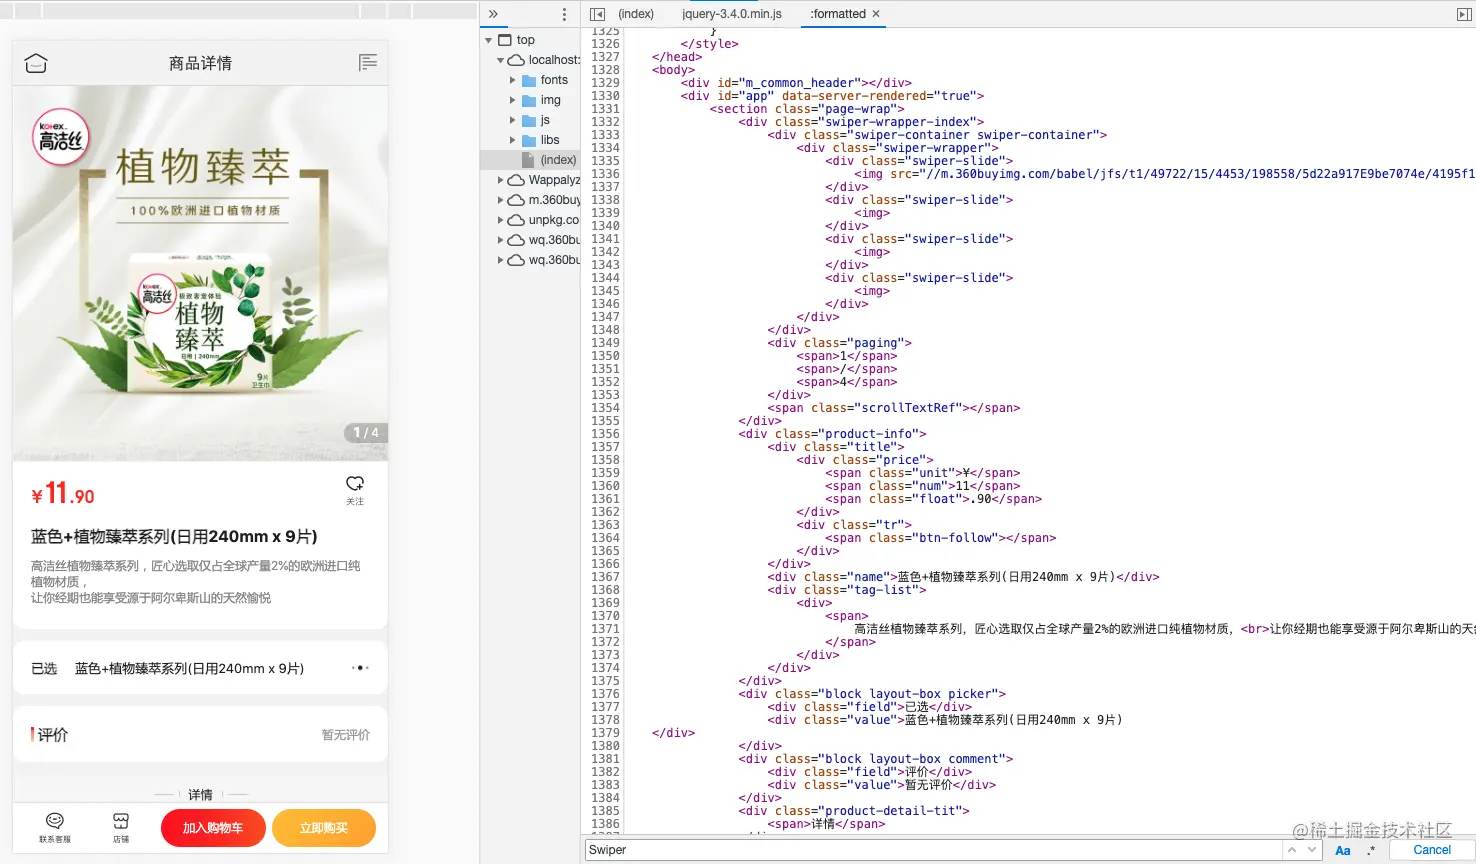This screenshot has height=864, width=1476.
Task: Click the three-dot more icon in the 已选 row
Action: click(x=360, y=668)
